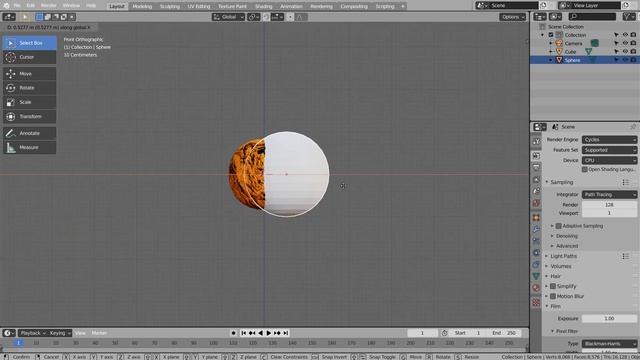640x360 pixels.
Task: Open the Global transform orientation dropdown
Action: point(228,17)
